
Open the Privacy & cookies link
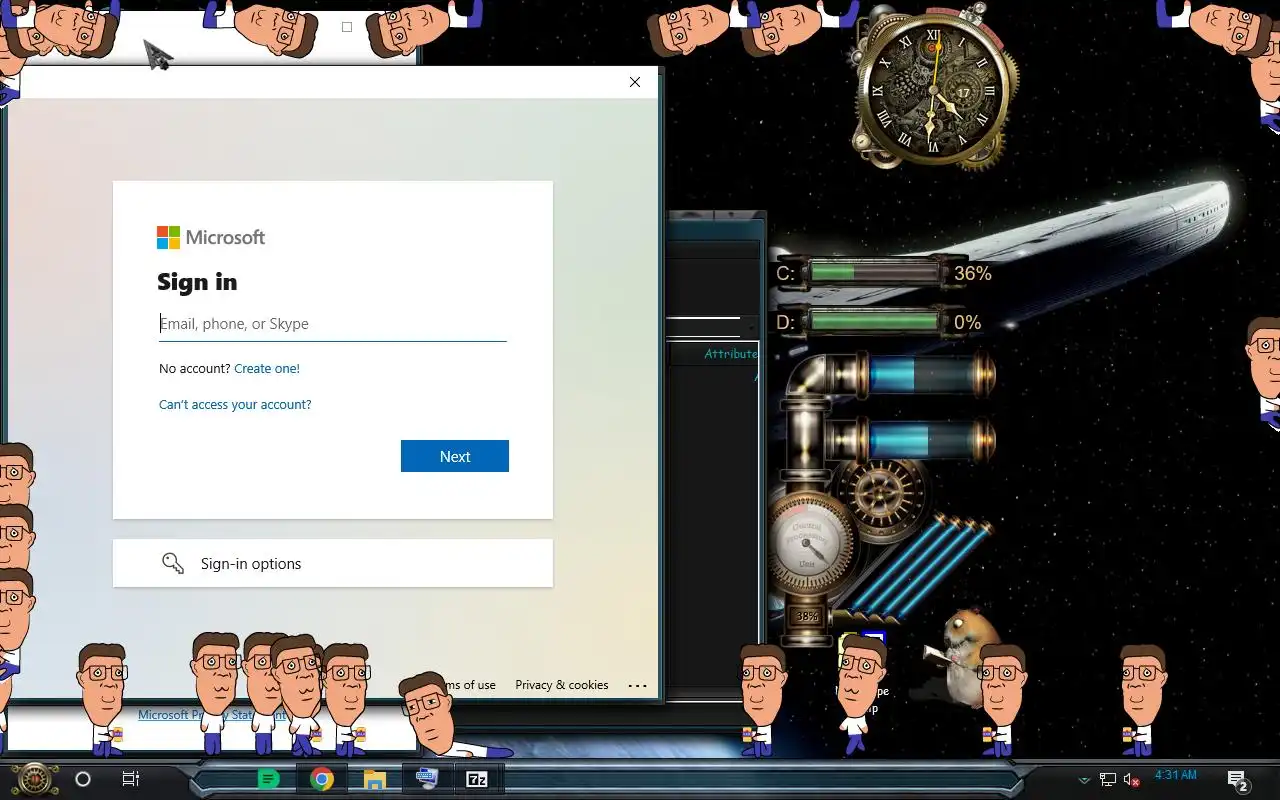pyautogui.click(x=561, y=685)
